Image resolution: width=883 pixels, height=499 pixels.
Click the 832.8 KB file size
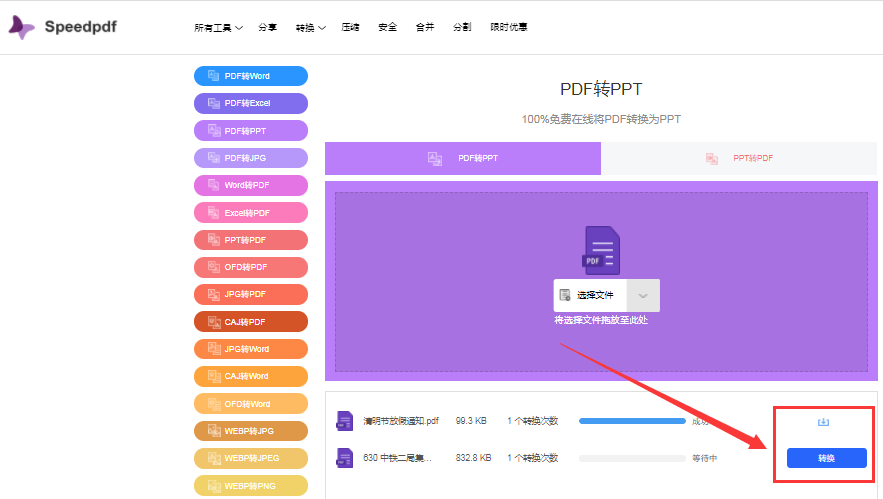point(473,458)
